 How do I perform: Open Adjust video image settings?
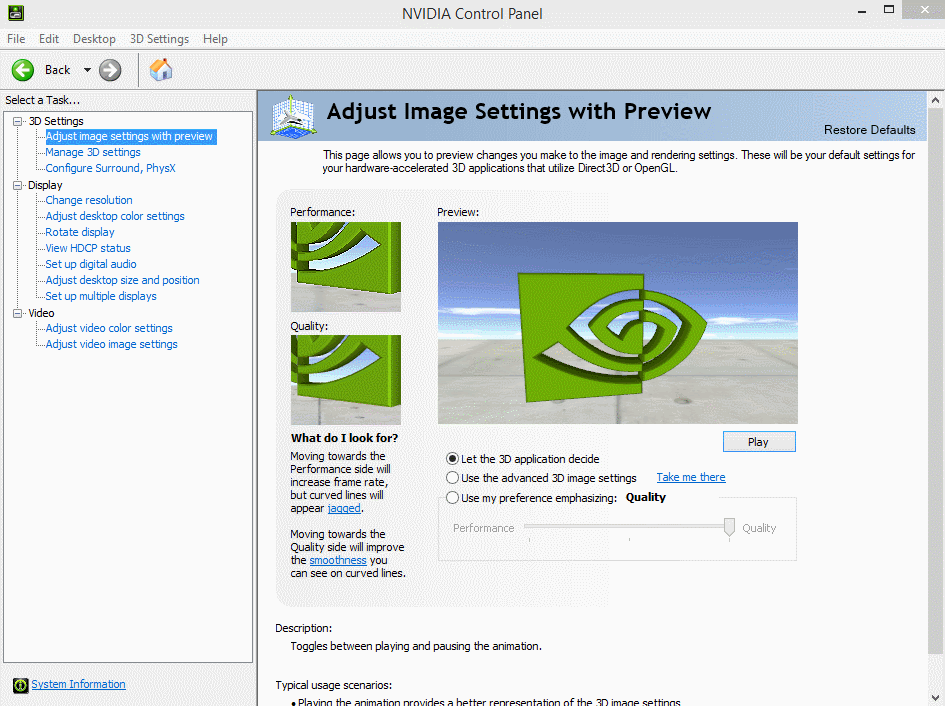[x=111, y=344]
